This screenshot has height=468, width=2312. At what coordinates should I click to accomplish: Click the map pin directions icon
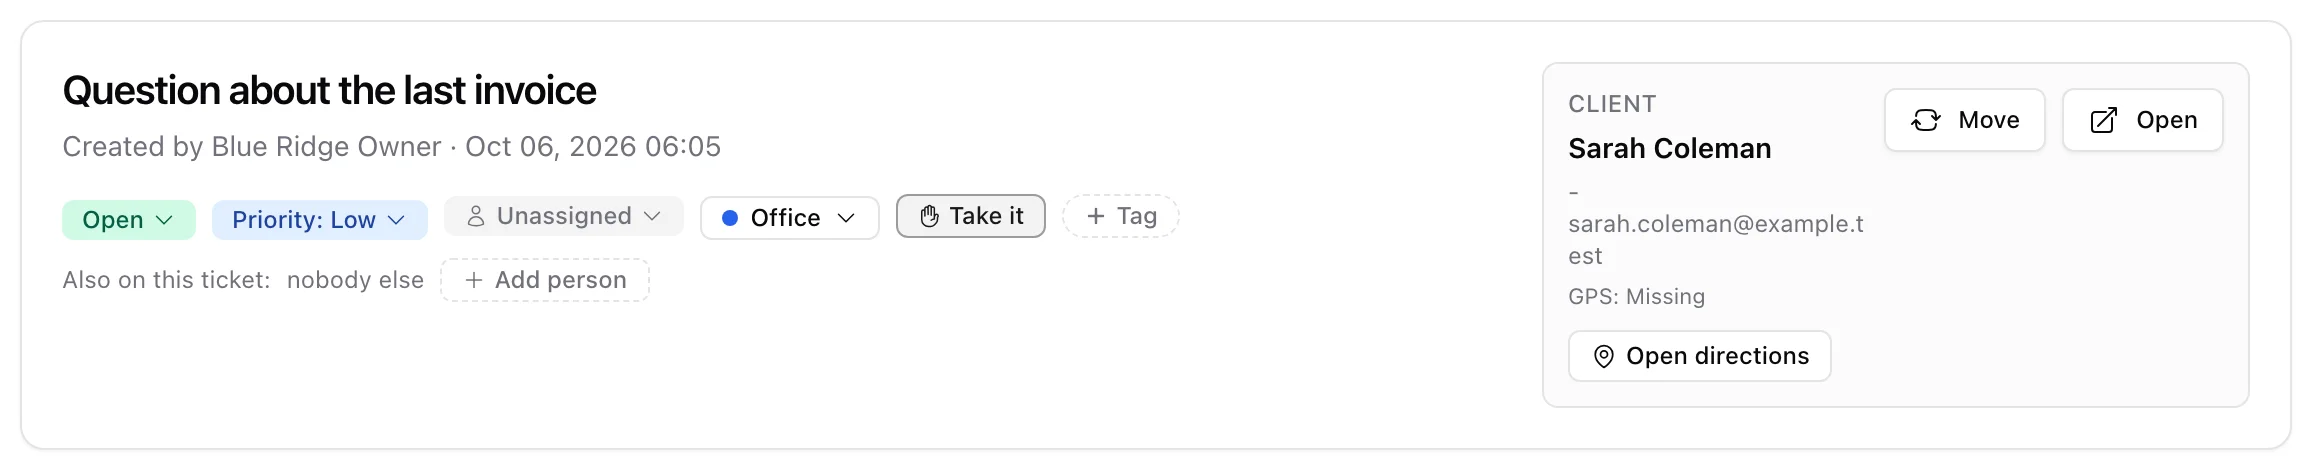pos(1603,356)
